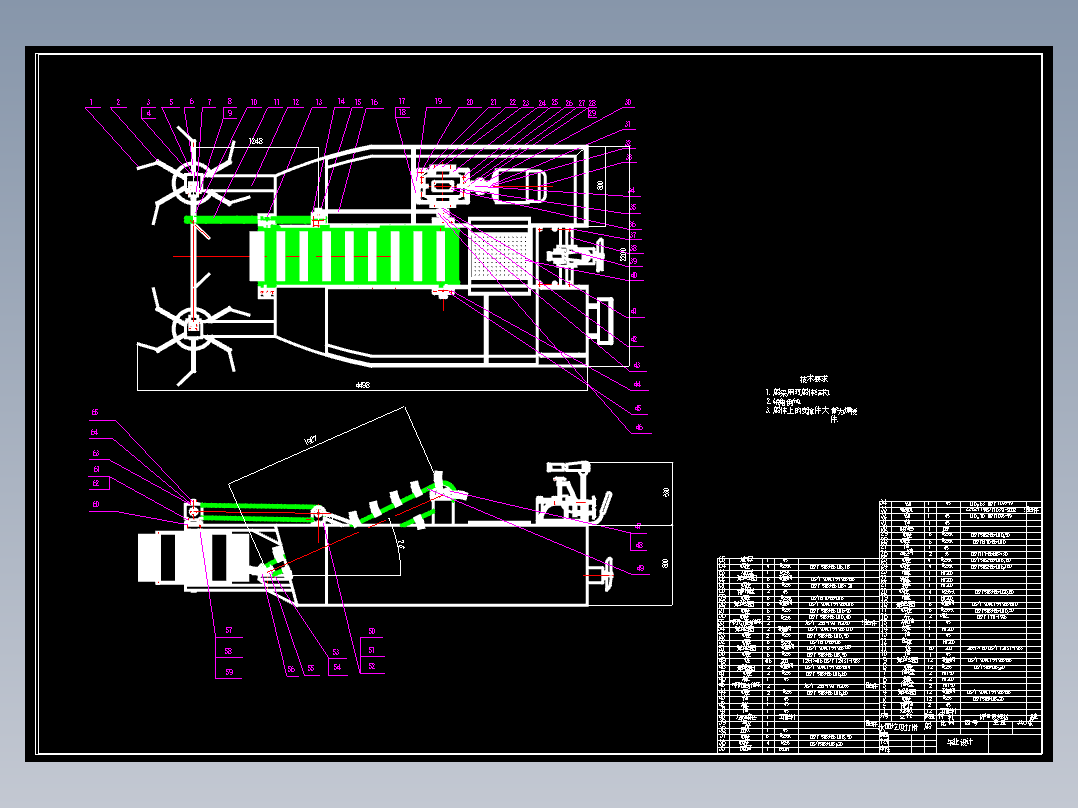1078x808 pixels.
Task: Click part callout number 64
Action: pos(94,433)
